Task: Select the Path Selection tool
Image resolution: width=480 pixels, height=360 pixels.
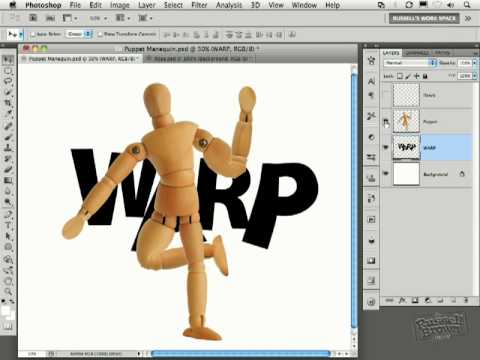Action: [8, 236]
